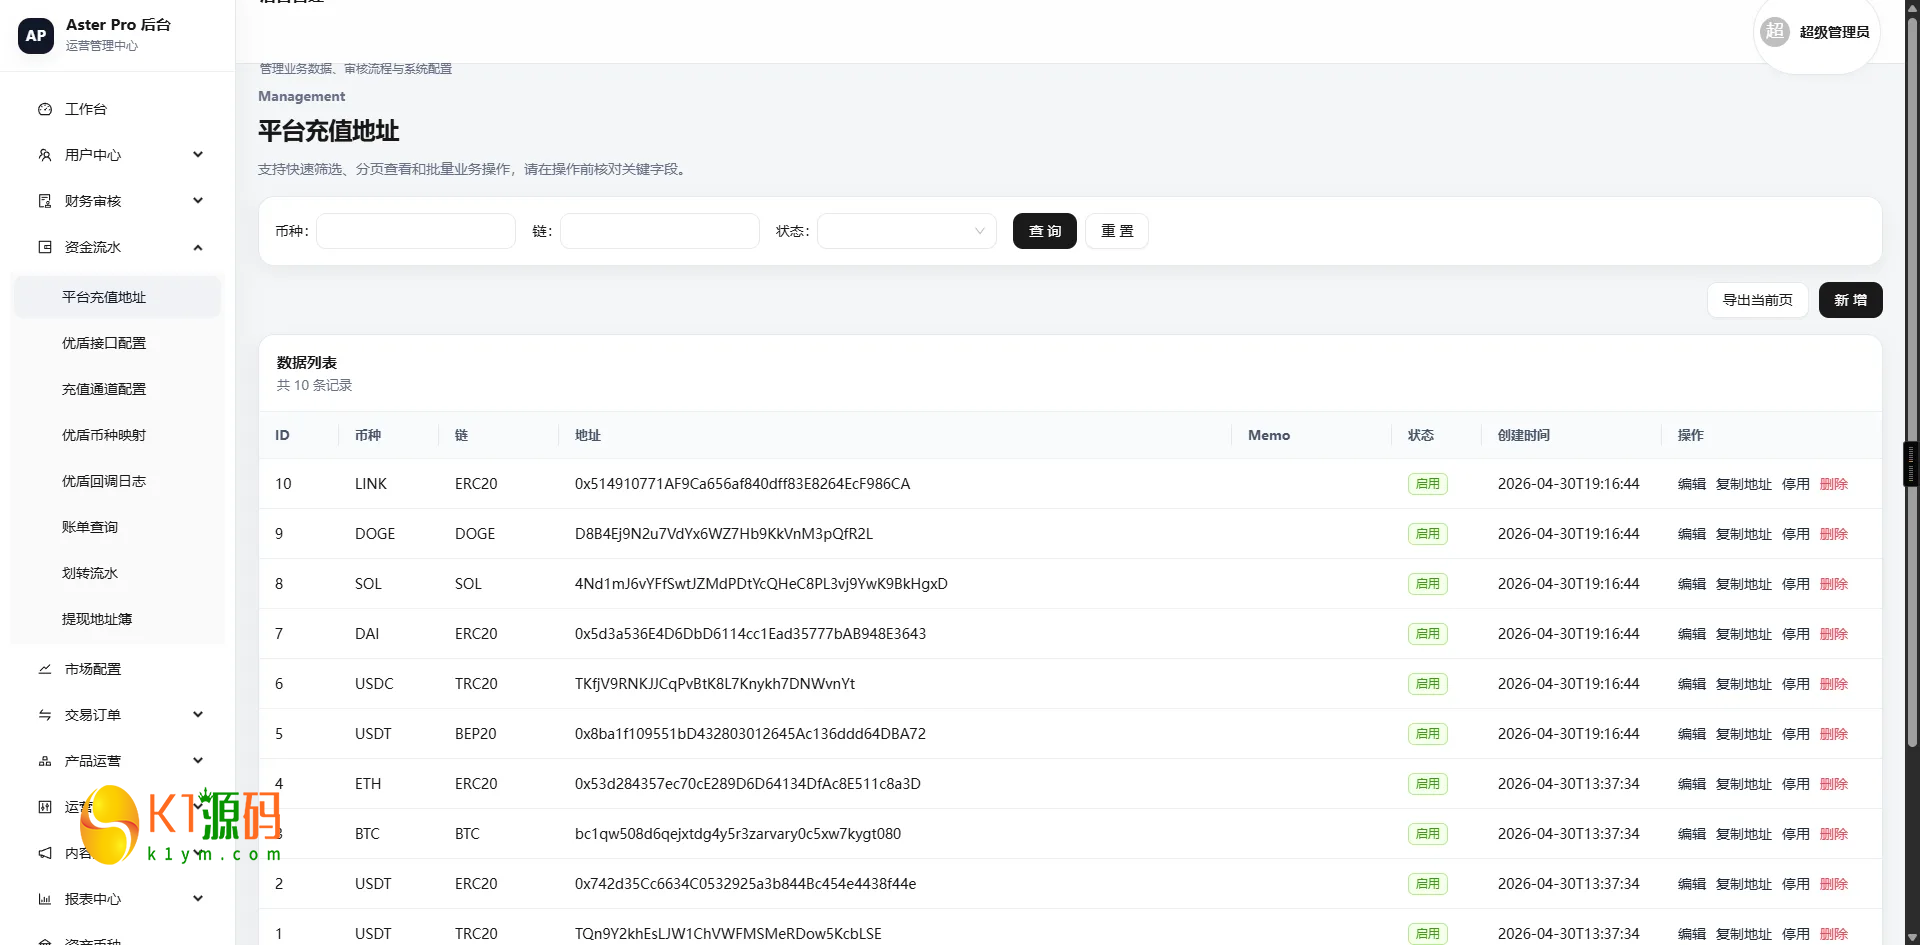This screenshot has width=1920, height=945.
Task: Click 启用 status tag of DOGE row
Action: click(1428, 534)
